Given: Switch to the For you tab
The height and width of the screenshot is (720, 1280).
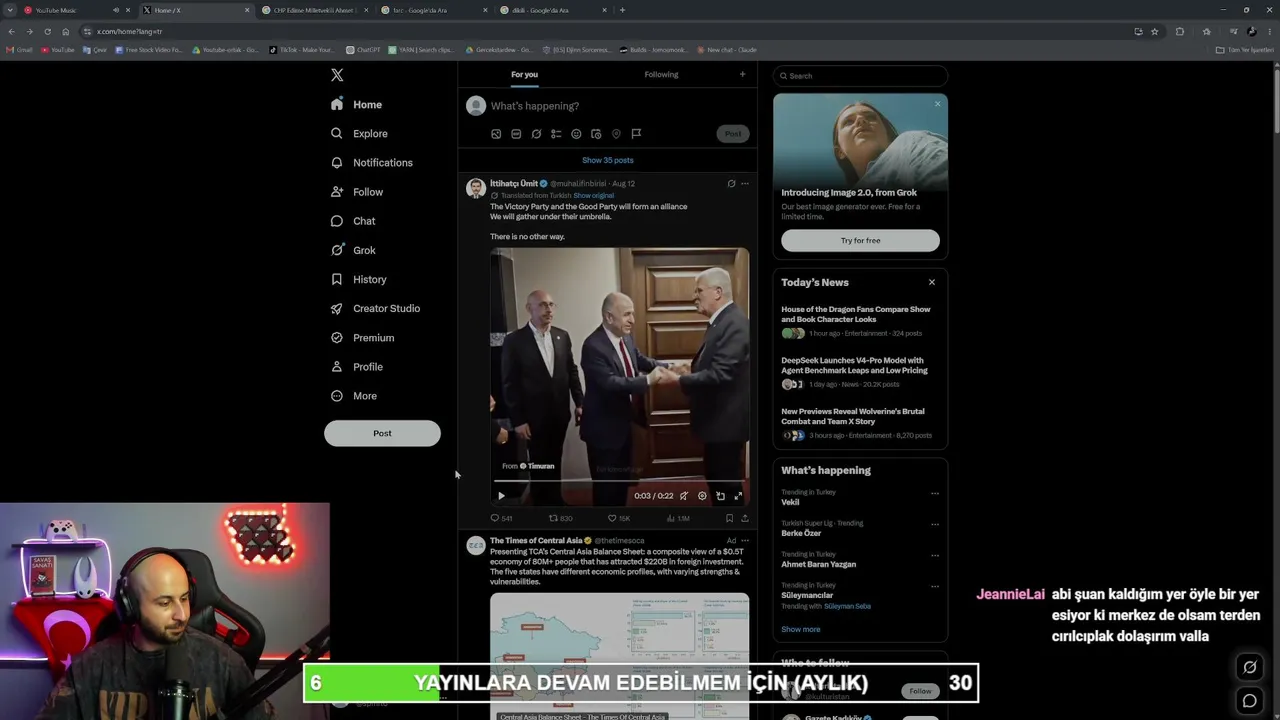Looking at the screenshot, I should point(524,75).
